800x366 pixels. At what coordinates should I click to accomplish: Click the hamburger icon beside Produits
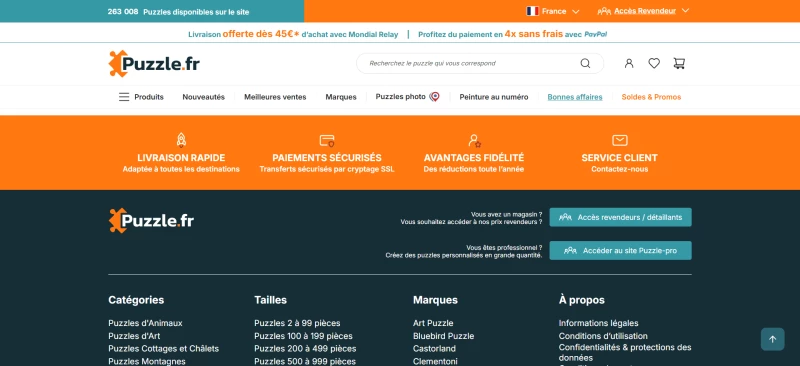124,97
